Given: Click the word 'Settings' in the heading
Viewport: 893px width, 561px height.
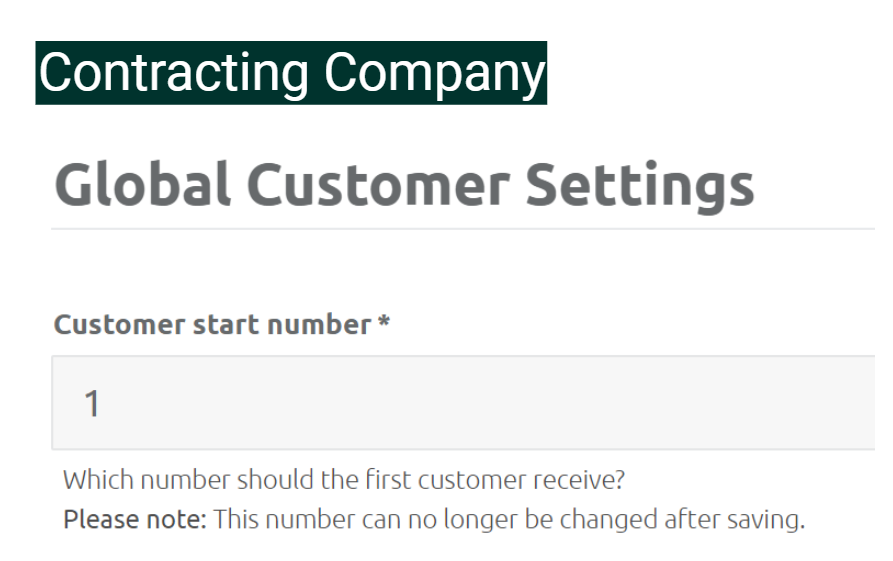Looking at the screenshot, I should pos(640,187).
